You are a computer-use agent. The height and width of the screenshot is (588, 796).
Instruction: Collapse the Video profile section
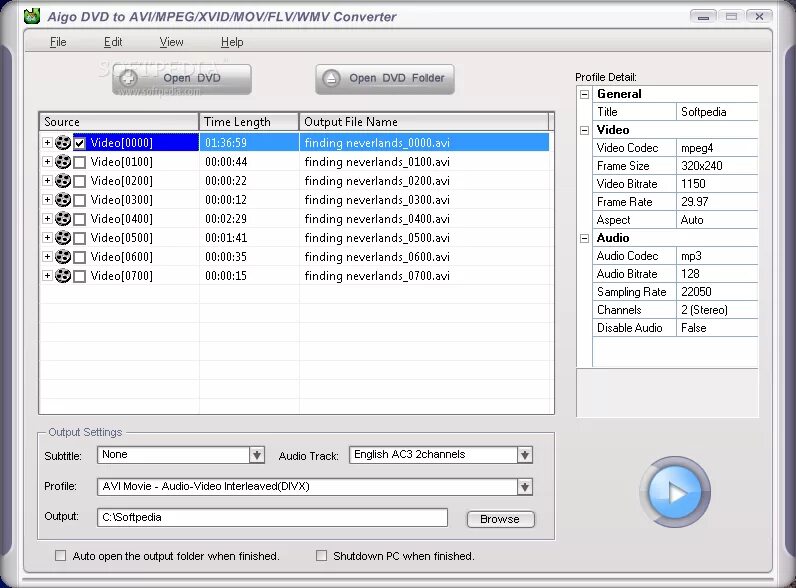point(584,130)
